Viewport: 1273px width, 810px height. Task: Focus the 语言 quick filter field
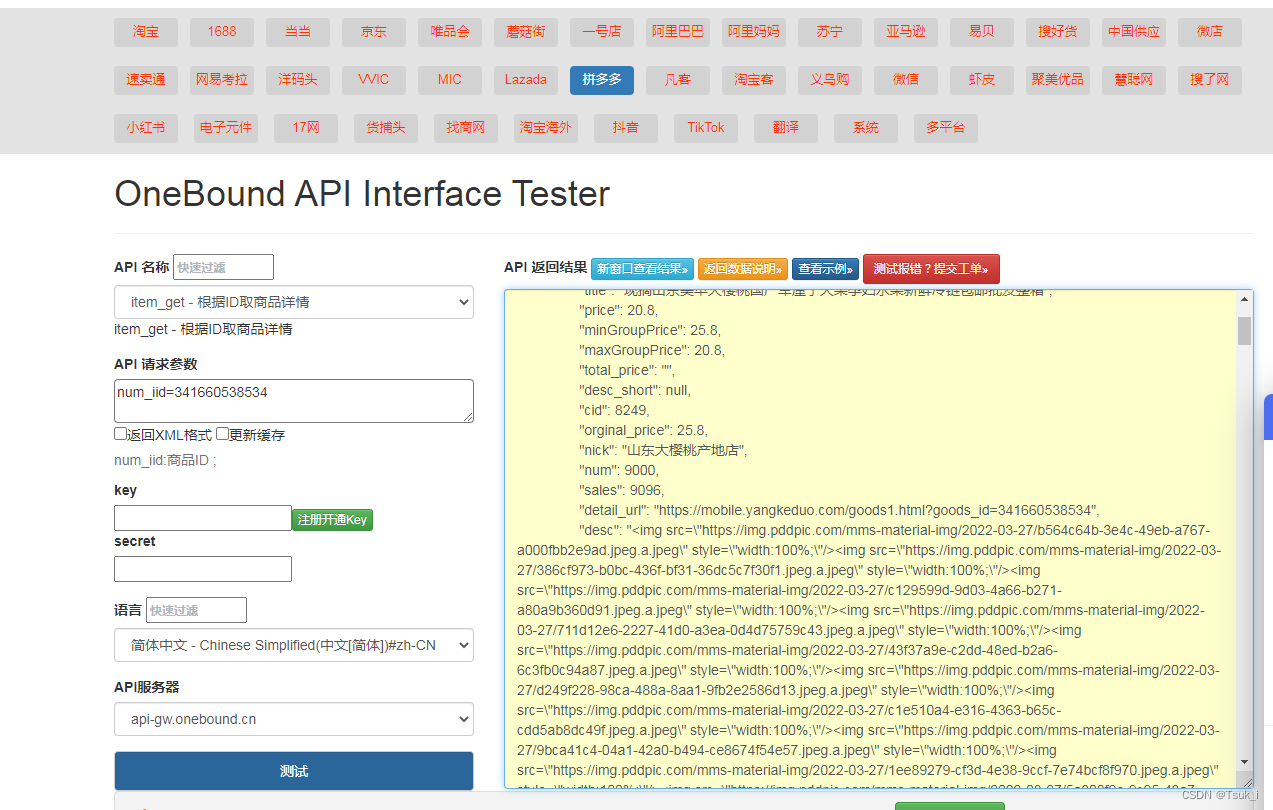pyautogui.click(x=196, y=610)
